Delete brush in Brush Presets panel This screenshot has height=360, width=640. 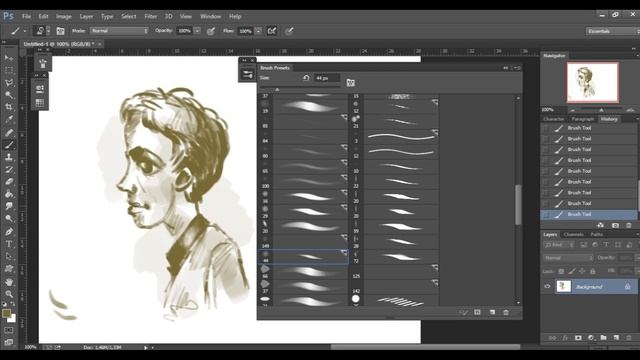pyautogui.click(x=506, y=312)
